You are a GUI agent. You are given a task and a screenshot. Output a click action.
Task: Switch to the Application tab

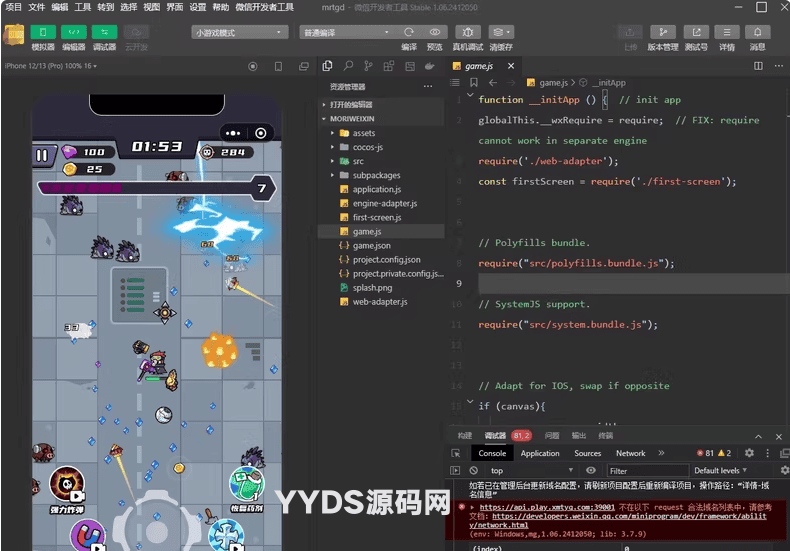(540, 453)
